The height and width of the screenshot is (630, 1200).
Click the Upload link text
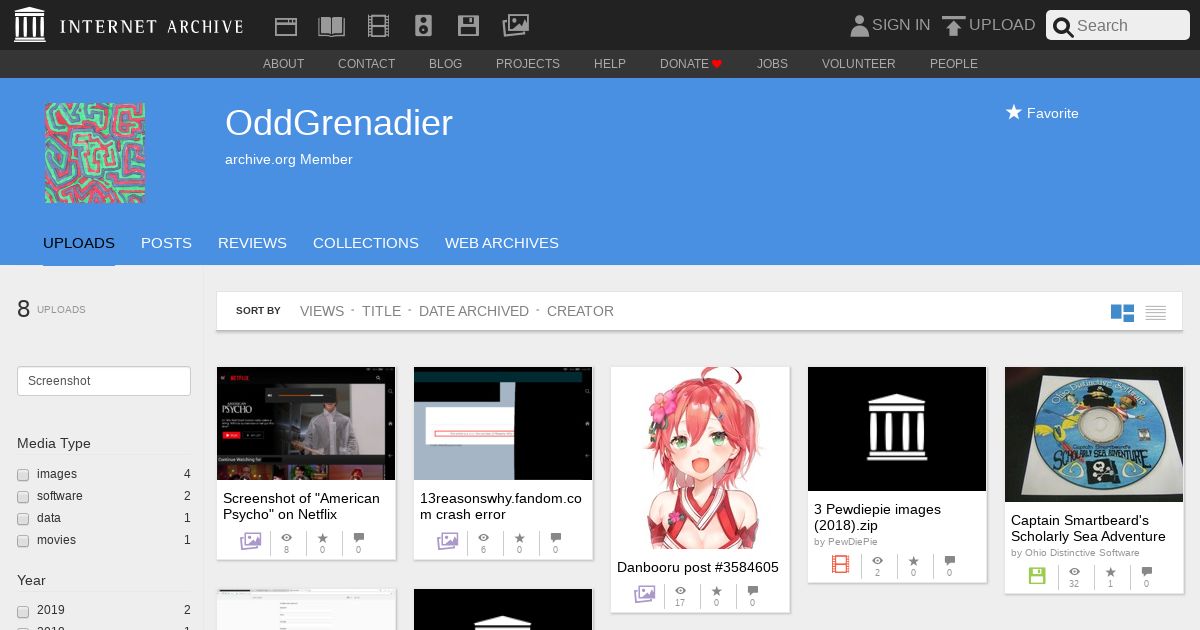(x=1002, y=25)
